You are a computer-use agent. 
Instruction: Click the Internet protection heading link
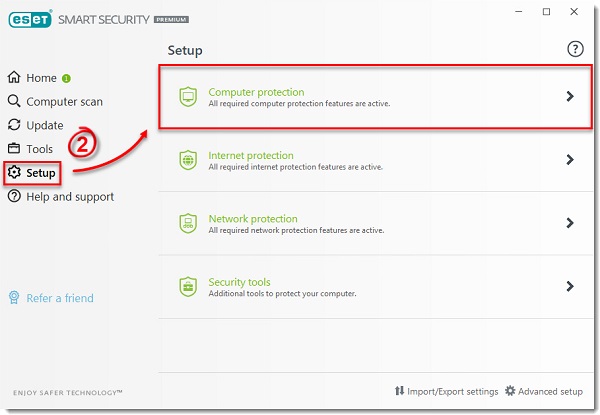click(251, 156)
